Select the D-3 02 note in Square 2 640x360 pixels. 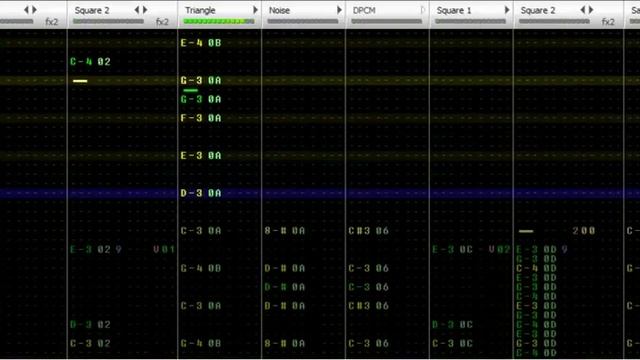(x=90, y=324)
